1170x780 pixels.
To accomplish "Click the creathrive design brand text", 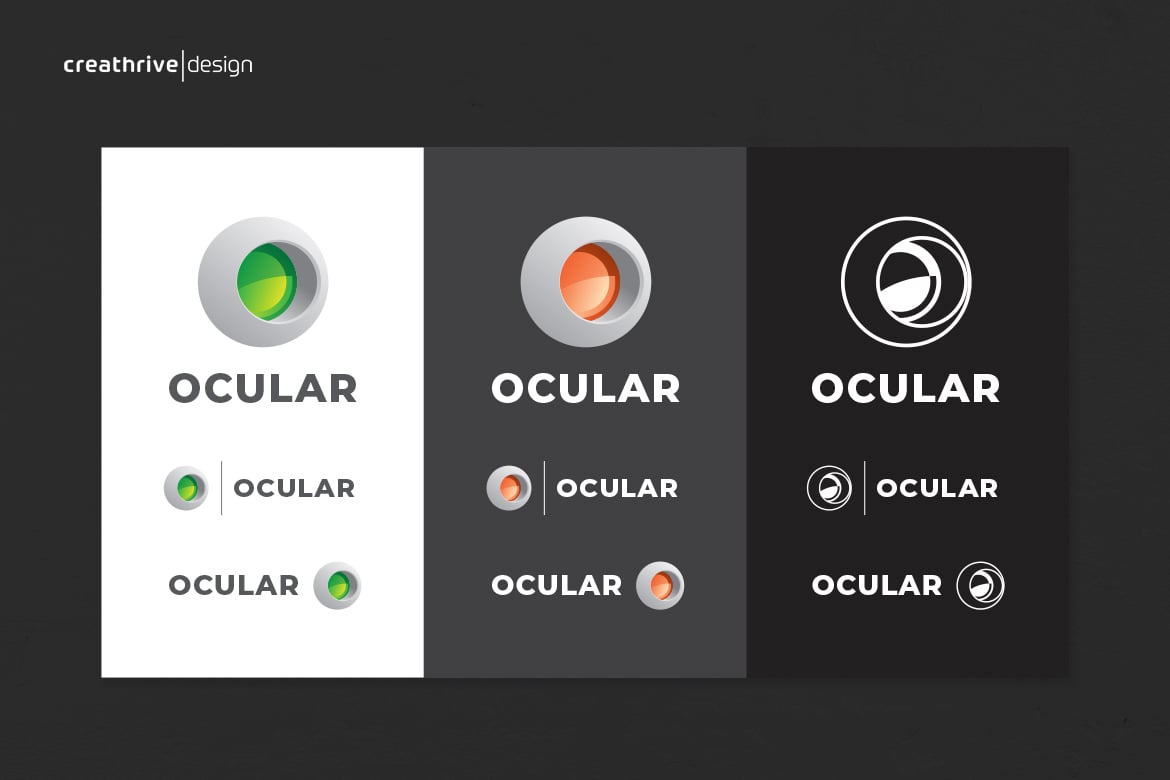I will point(158,66).
